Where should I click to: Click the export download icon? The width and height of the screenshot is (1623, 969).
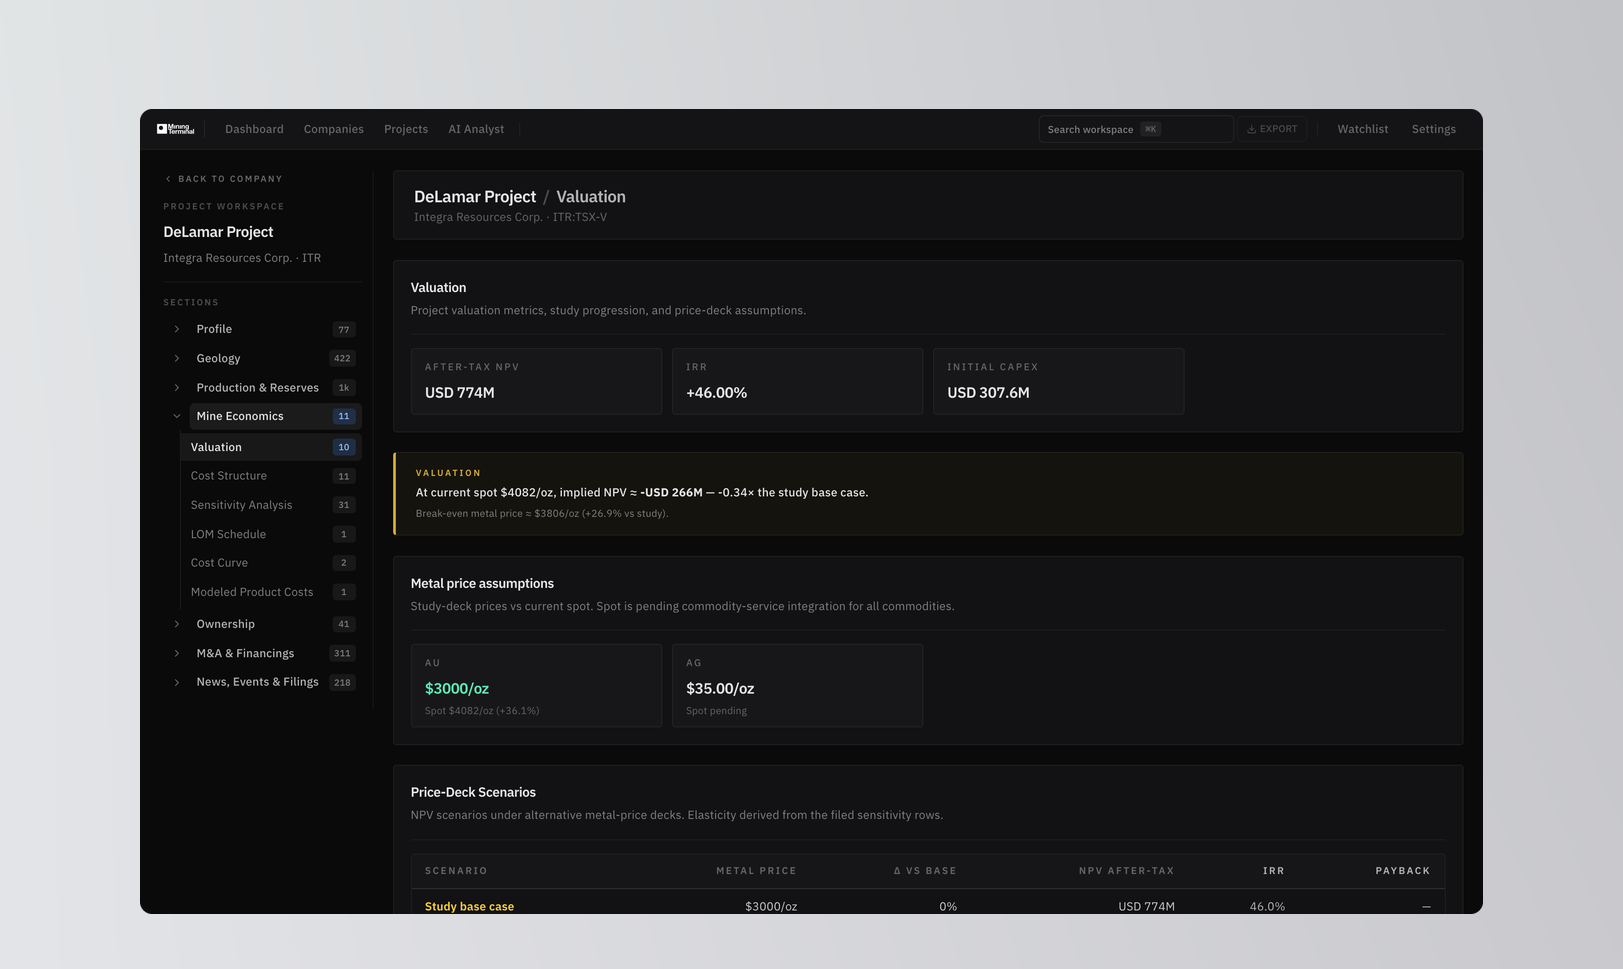pyautogui.click(x=1251, y=129)
